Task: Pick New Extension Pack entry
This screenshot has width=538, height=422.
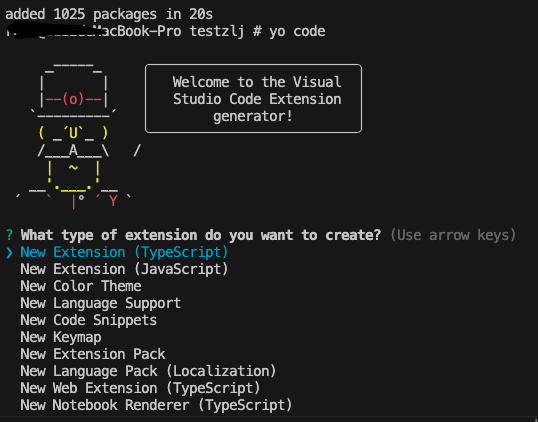Action: pos(93,354)
